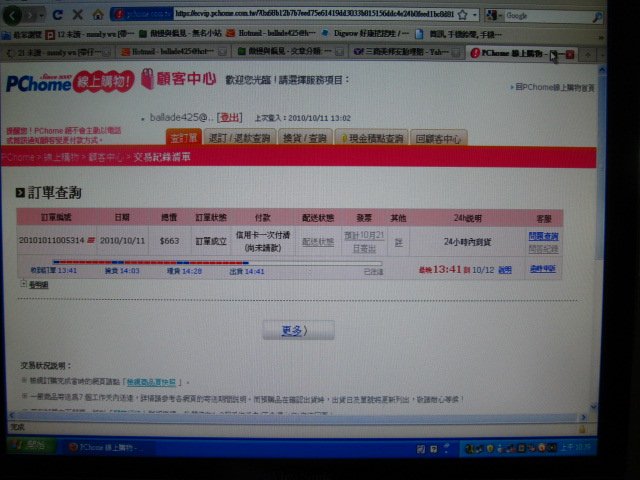640x480 pixels.
Task: Click the 註 link in 其他 column
Action: pos(398,242)
